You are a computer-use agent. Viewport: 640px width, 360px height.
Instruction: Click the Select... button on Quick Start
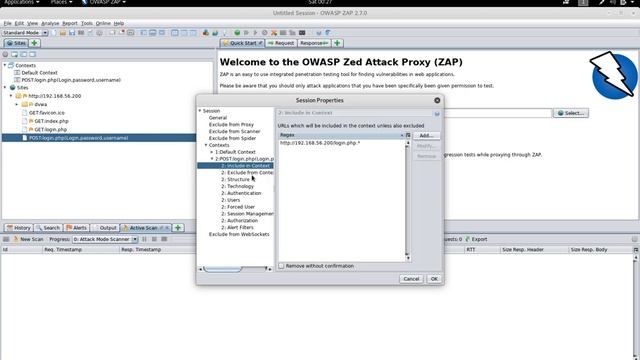[x=571, y=113]
